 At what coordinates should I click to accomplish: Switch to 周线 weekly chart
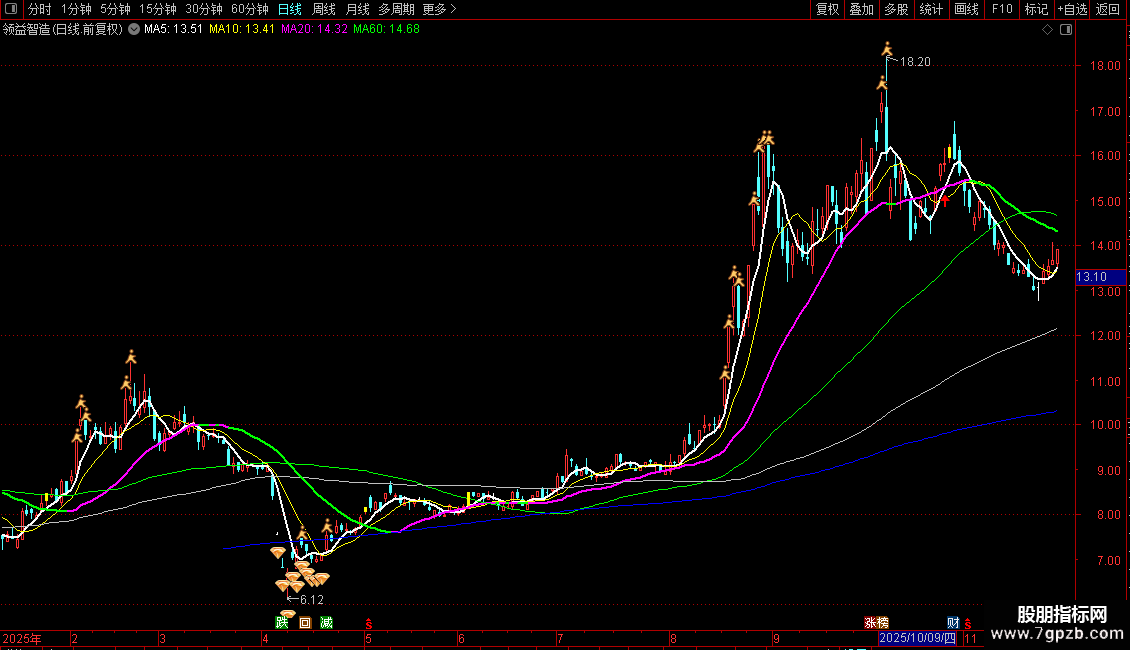point(324,9)
